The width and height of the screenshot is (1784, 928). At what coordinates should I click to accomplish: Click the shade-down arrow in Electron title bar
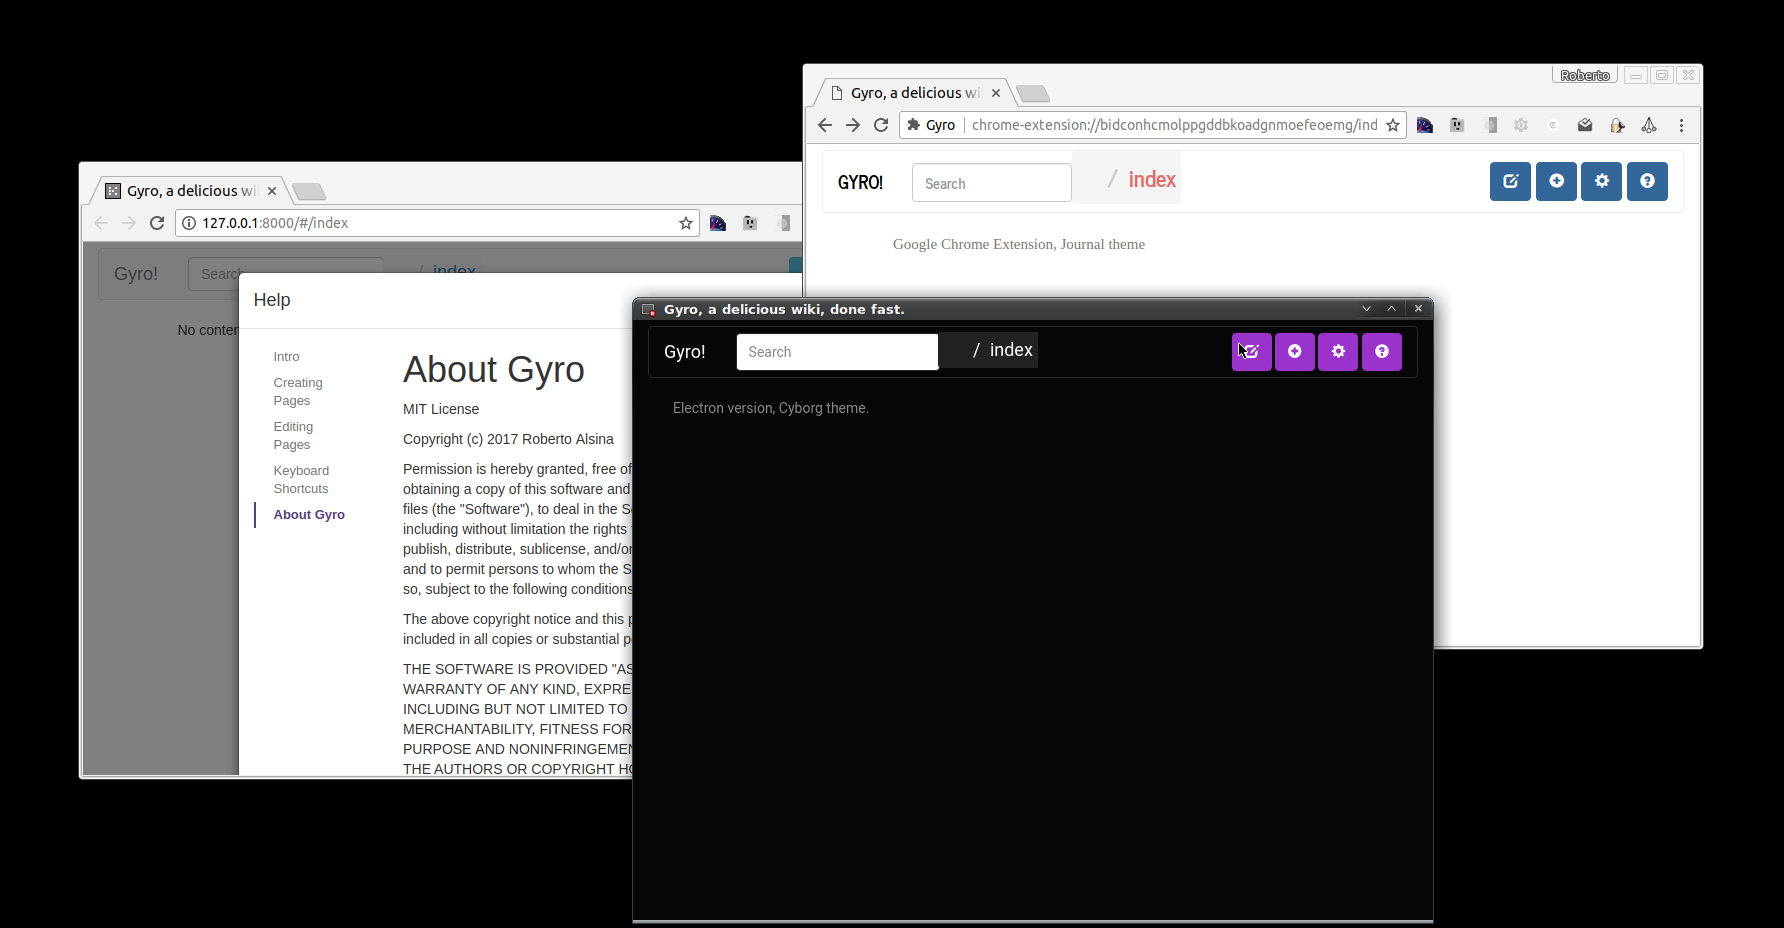pyautogui.click(x=1366, y=309)
